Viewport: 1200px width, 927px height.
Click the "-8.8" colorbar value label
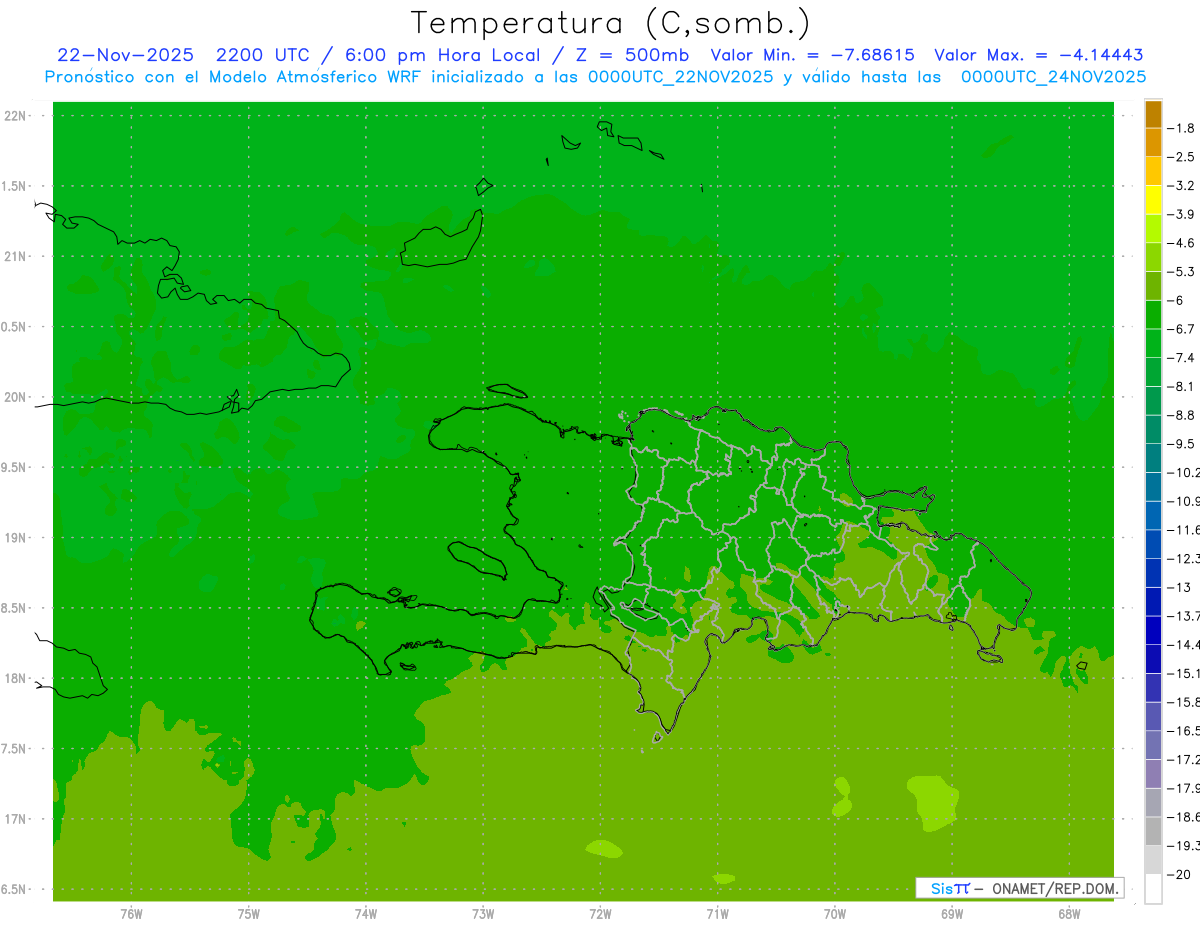[1183, 415]
